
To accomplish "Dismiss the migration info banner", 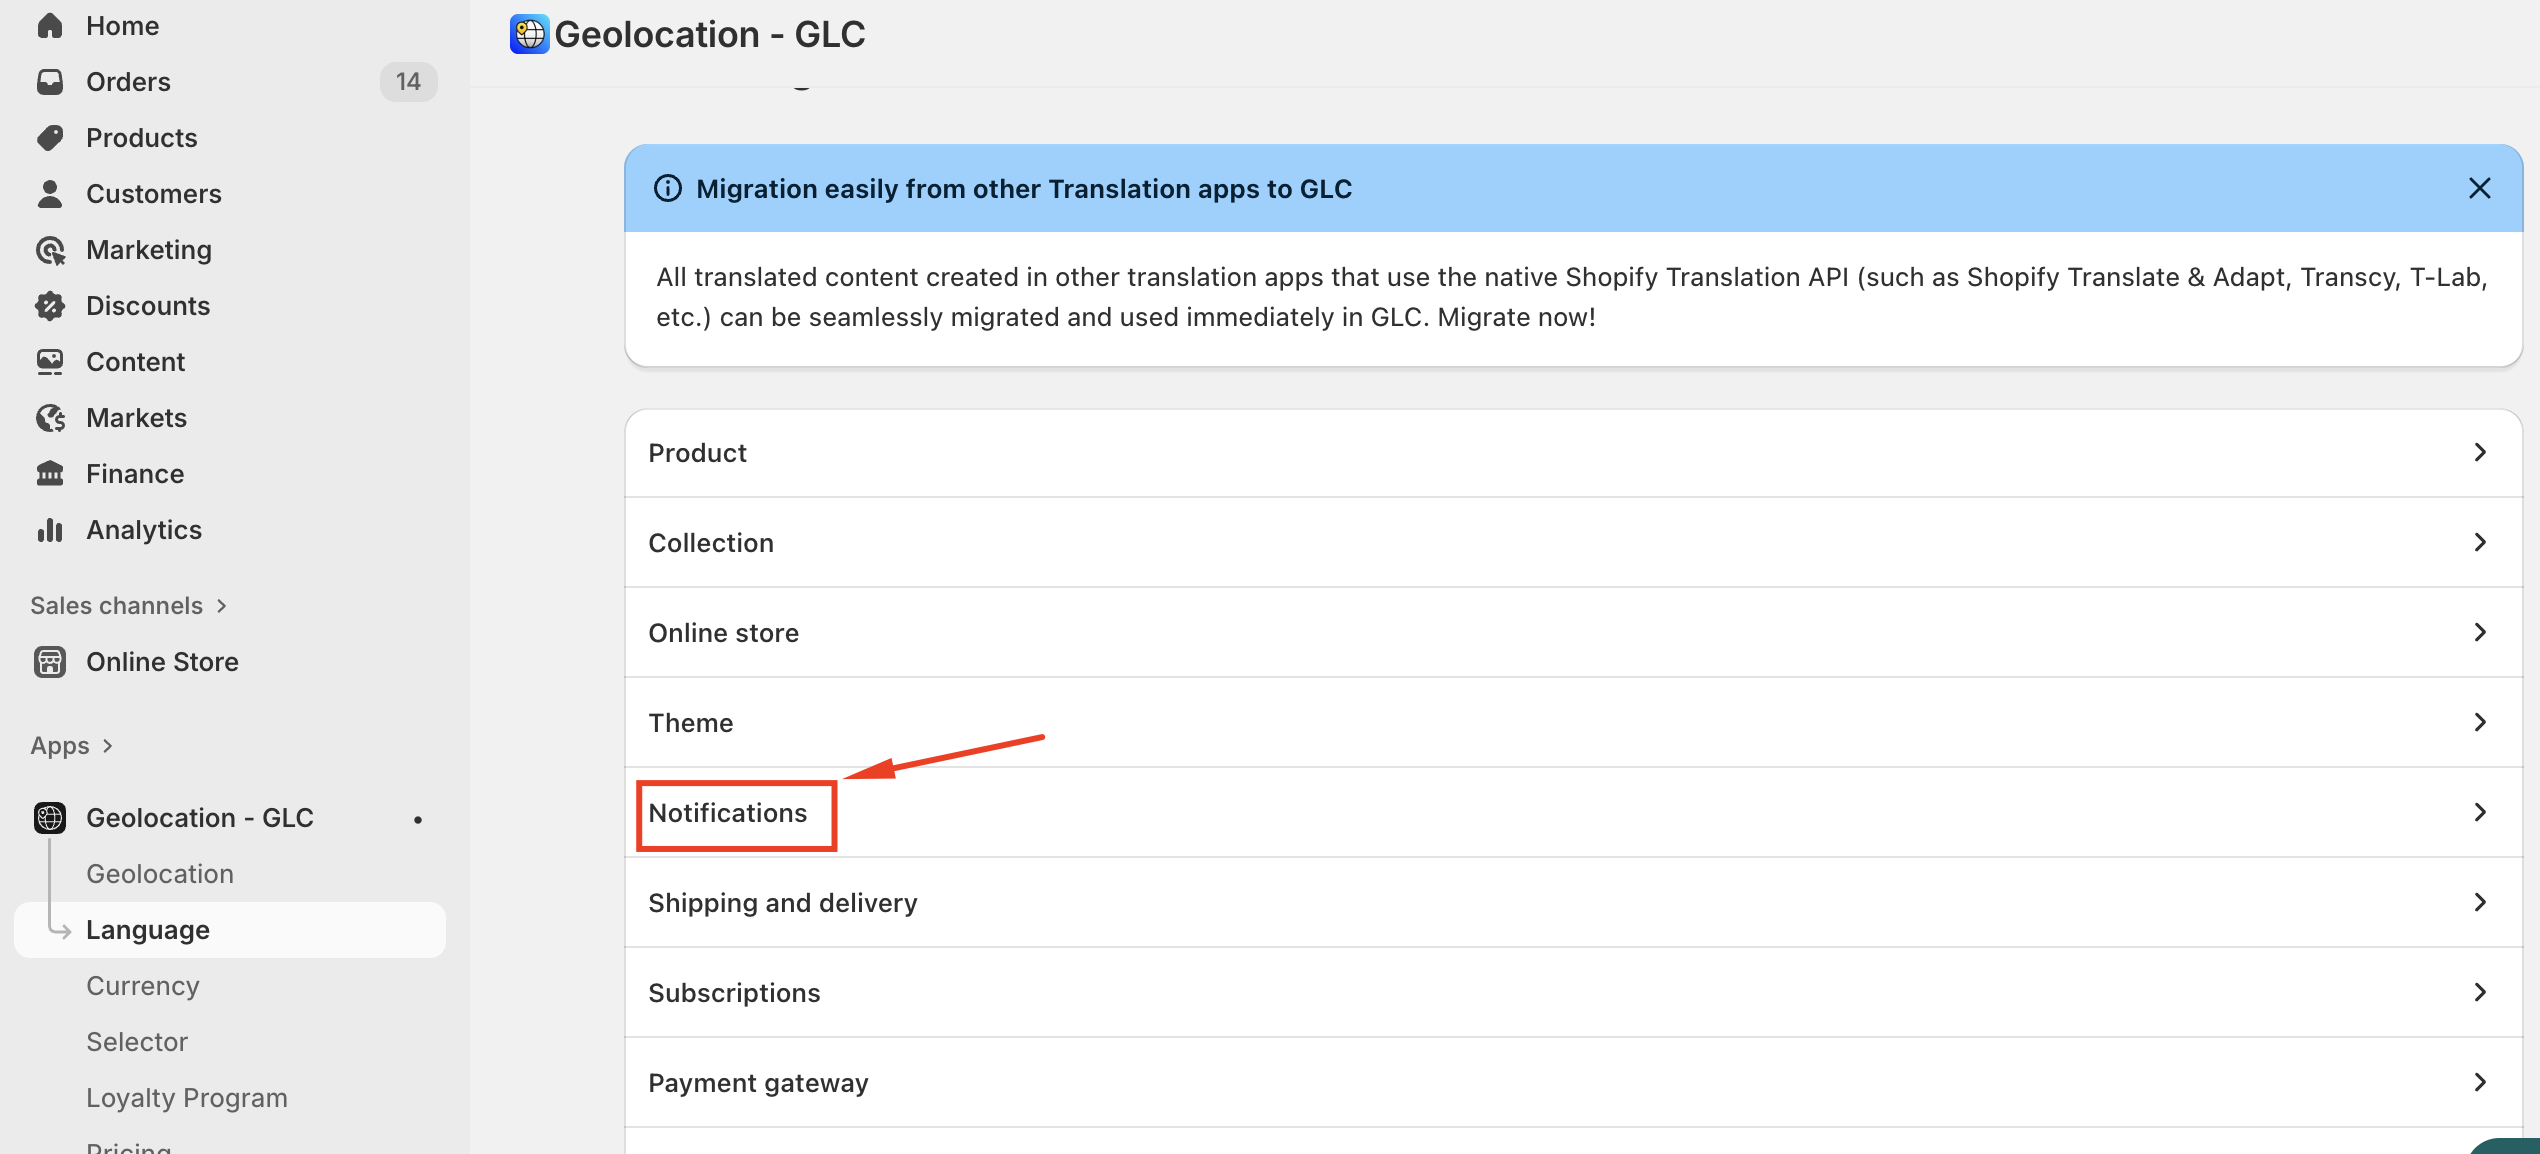I will click(2479, 188).
